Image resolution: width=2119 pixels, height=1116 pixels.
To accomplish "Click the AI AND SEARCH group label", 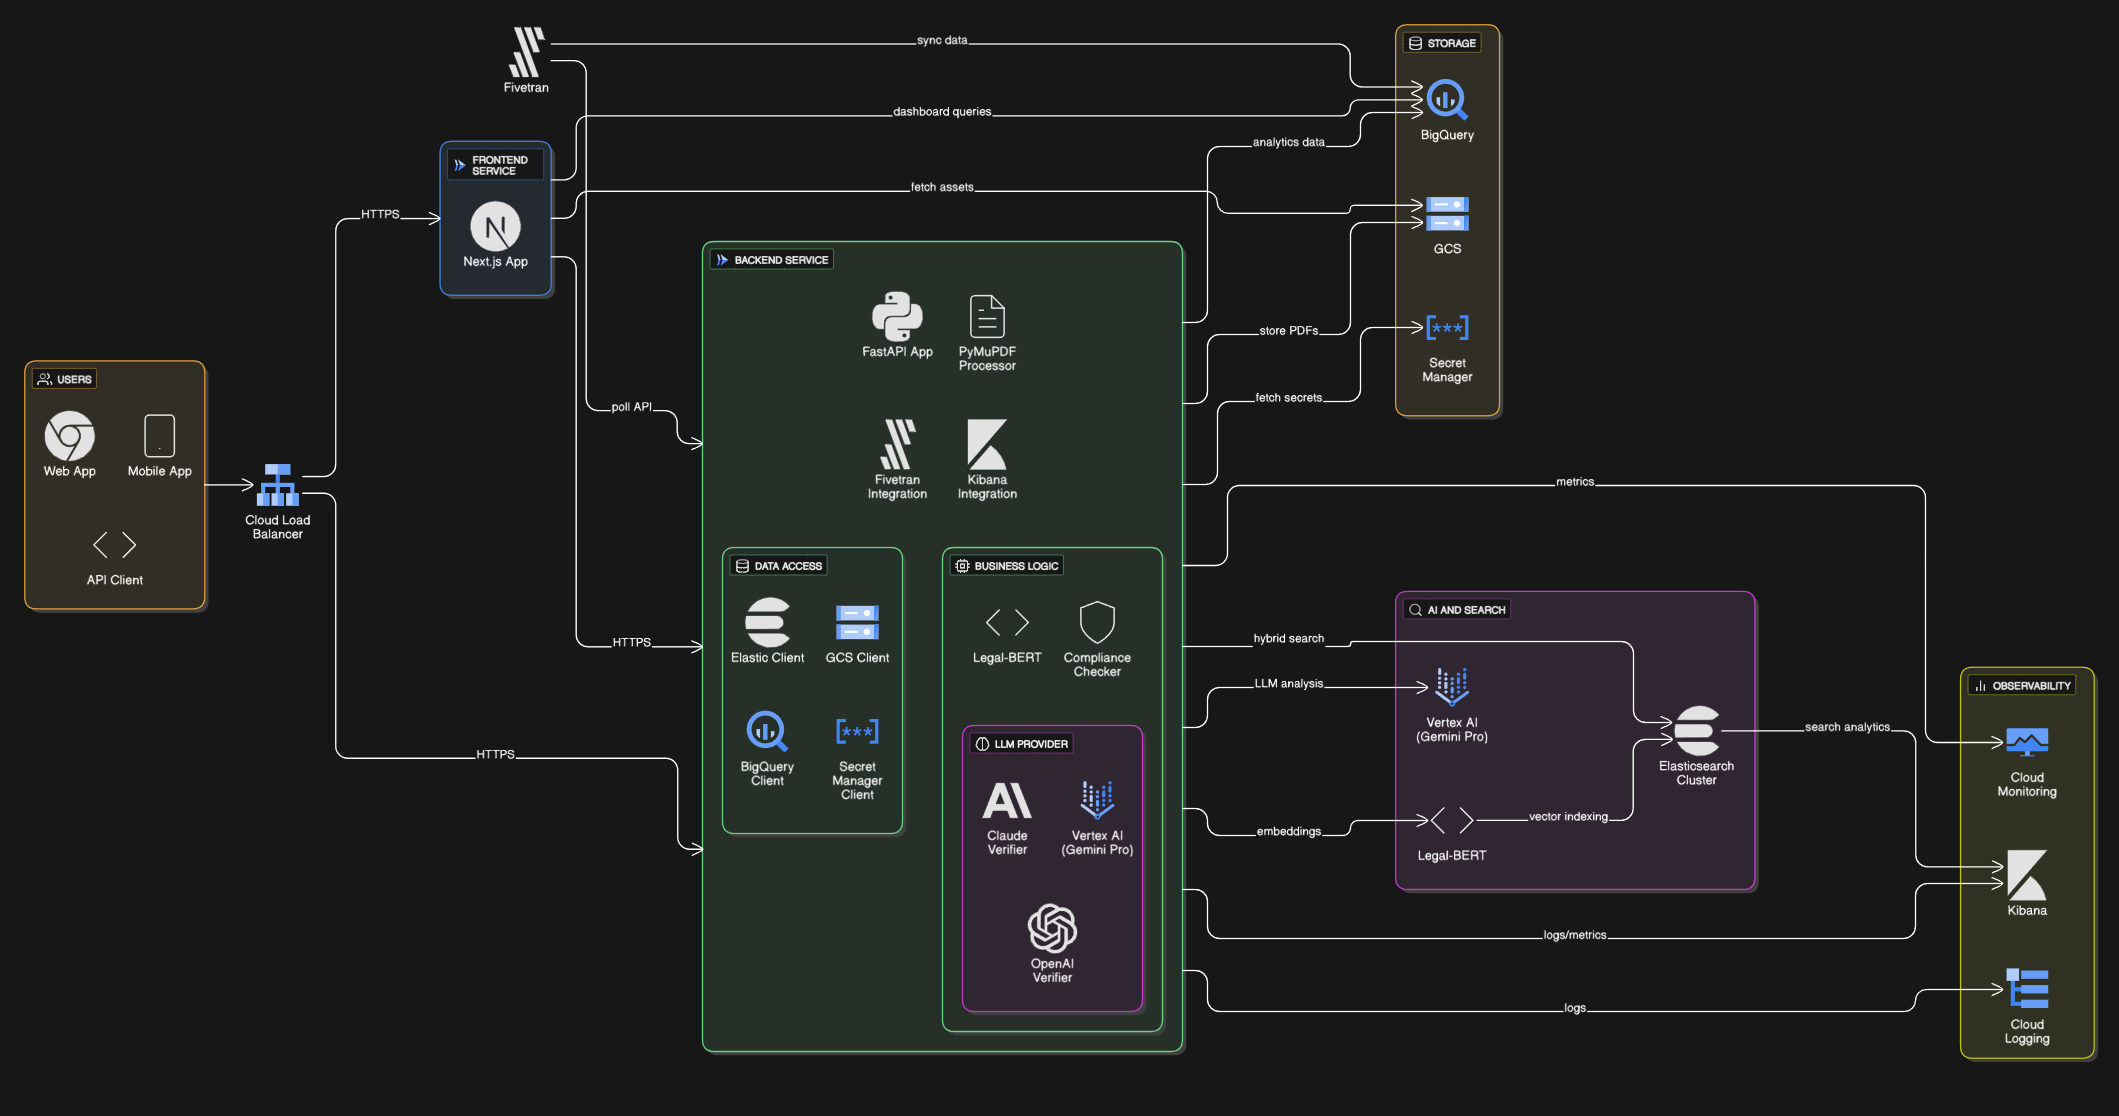I will click(1465, 610).
